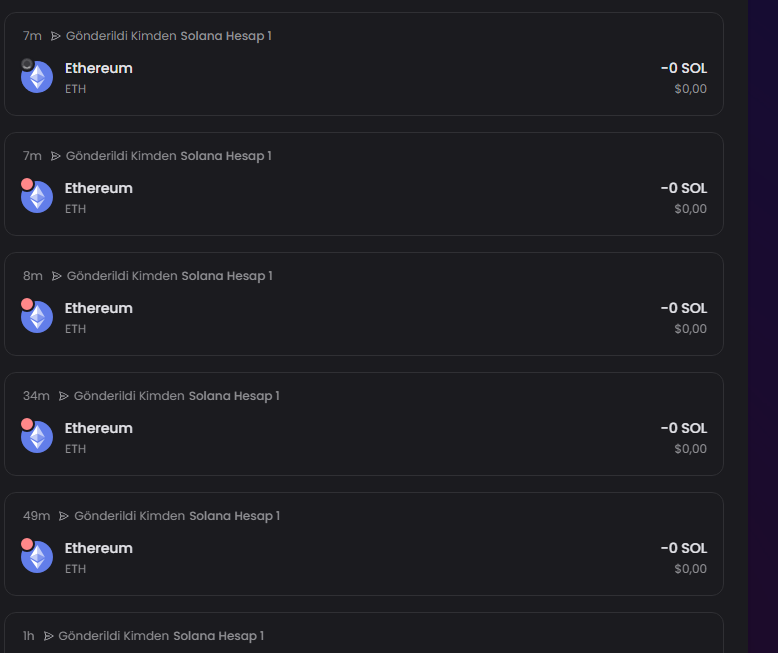Open the first 7m Ethereum transaction card
The width and height of the screenshot is (778, 653).
tap(364, 64)
